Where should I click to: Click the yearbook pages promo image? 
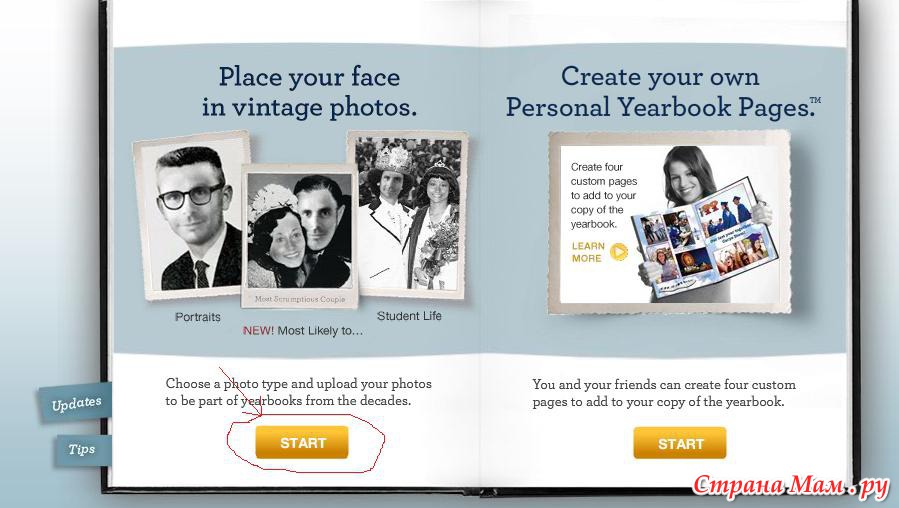(669, 222)
